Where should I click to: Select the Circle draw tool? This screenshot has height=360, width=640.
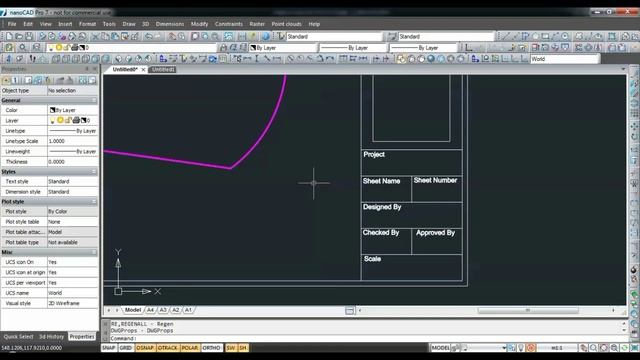point(565,37)
